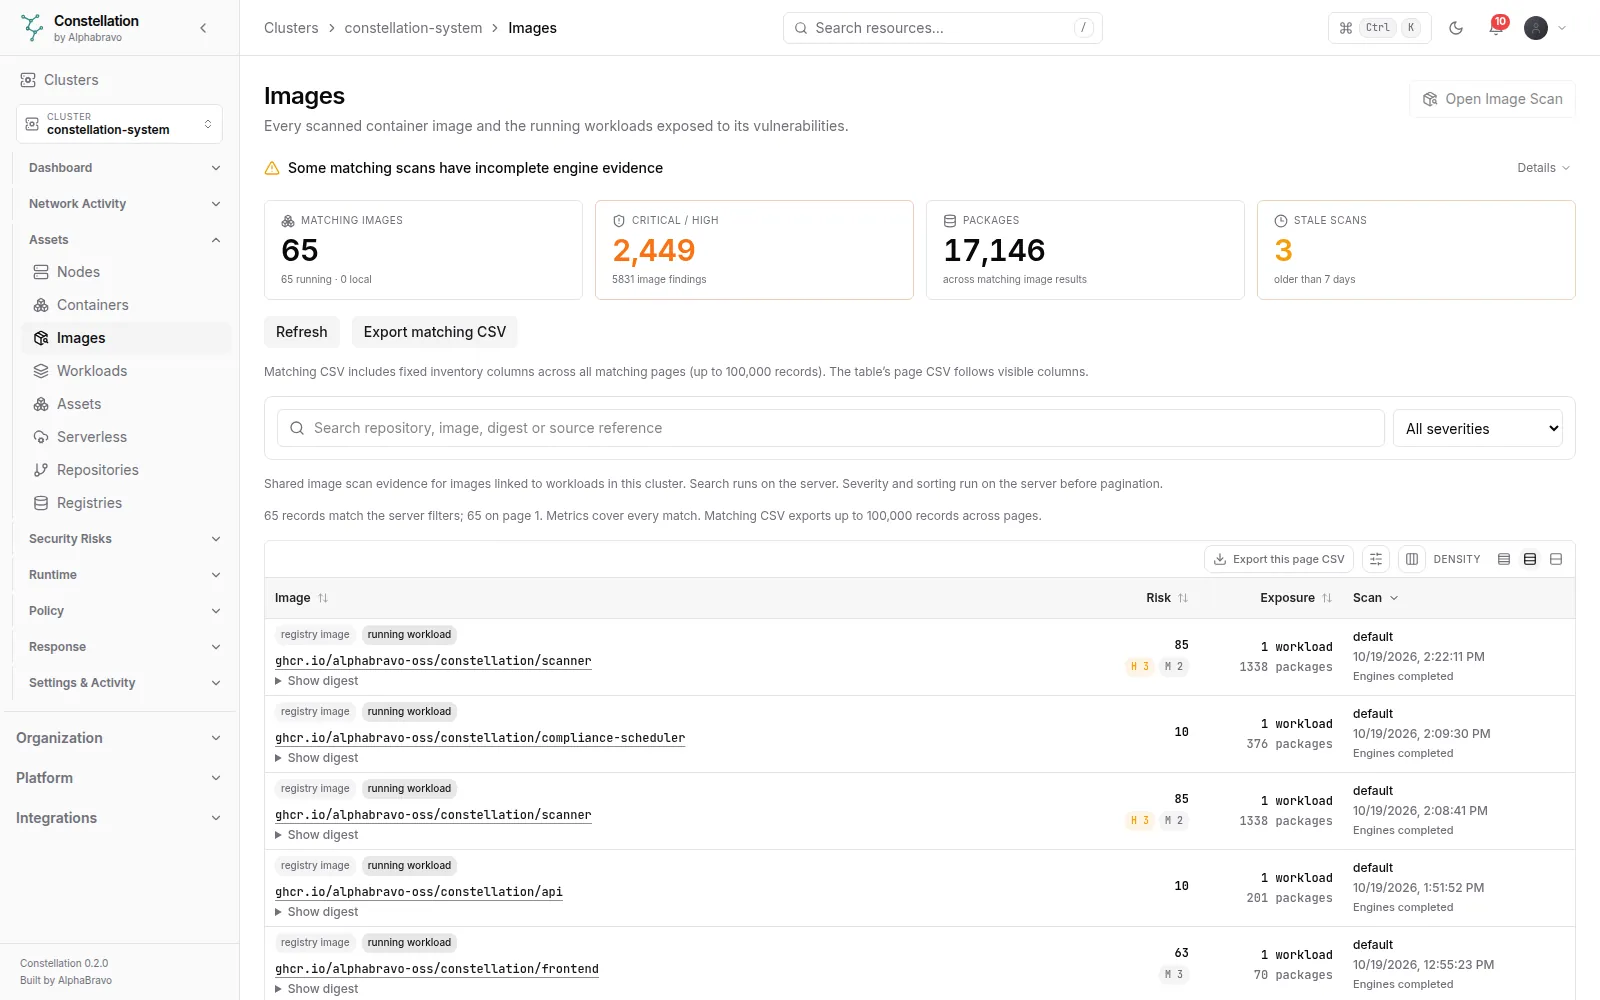The width and height of the screenshot is (1600, 1000).
Task: Open command palette Ctrl K button
Action: [x=1379, y=28]
